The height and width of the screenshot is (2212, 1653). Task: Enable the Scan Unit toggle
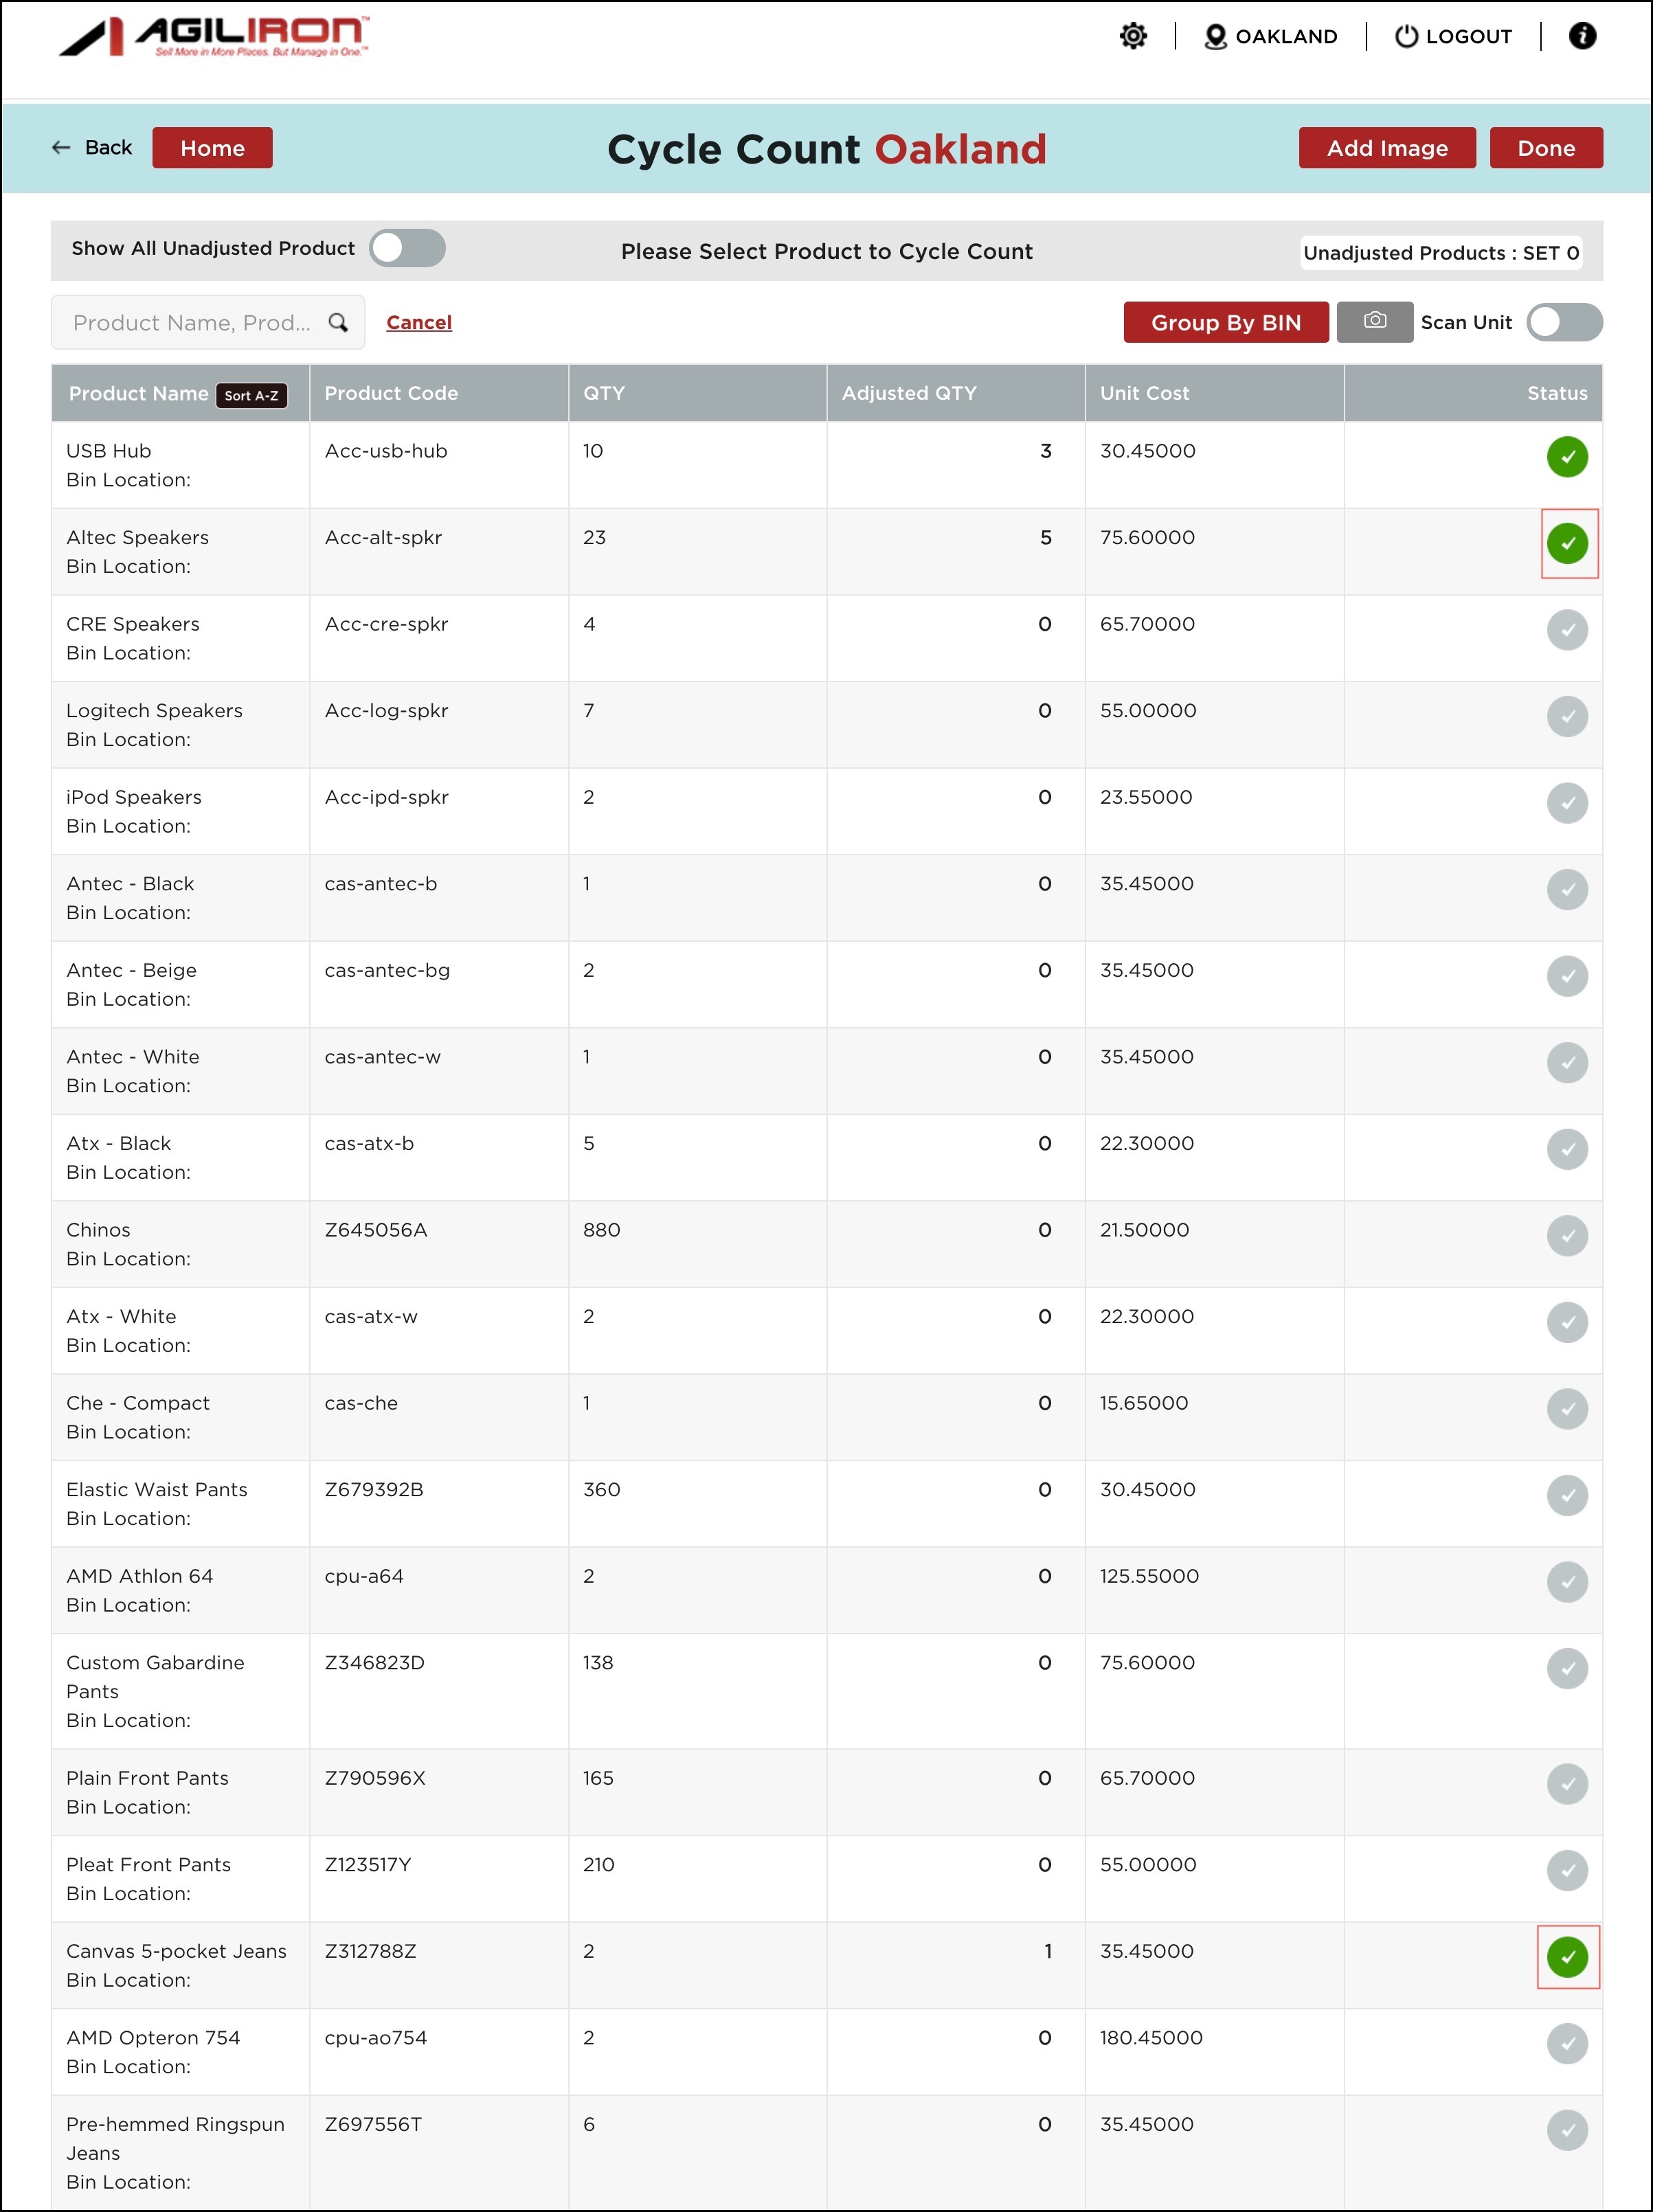click(1563, 322)
